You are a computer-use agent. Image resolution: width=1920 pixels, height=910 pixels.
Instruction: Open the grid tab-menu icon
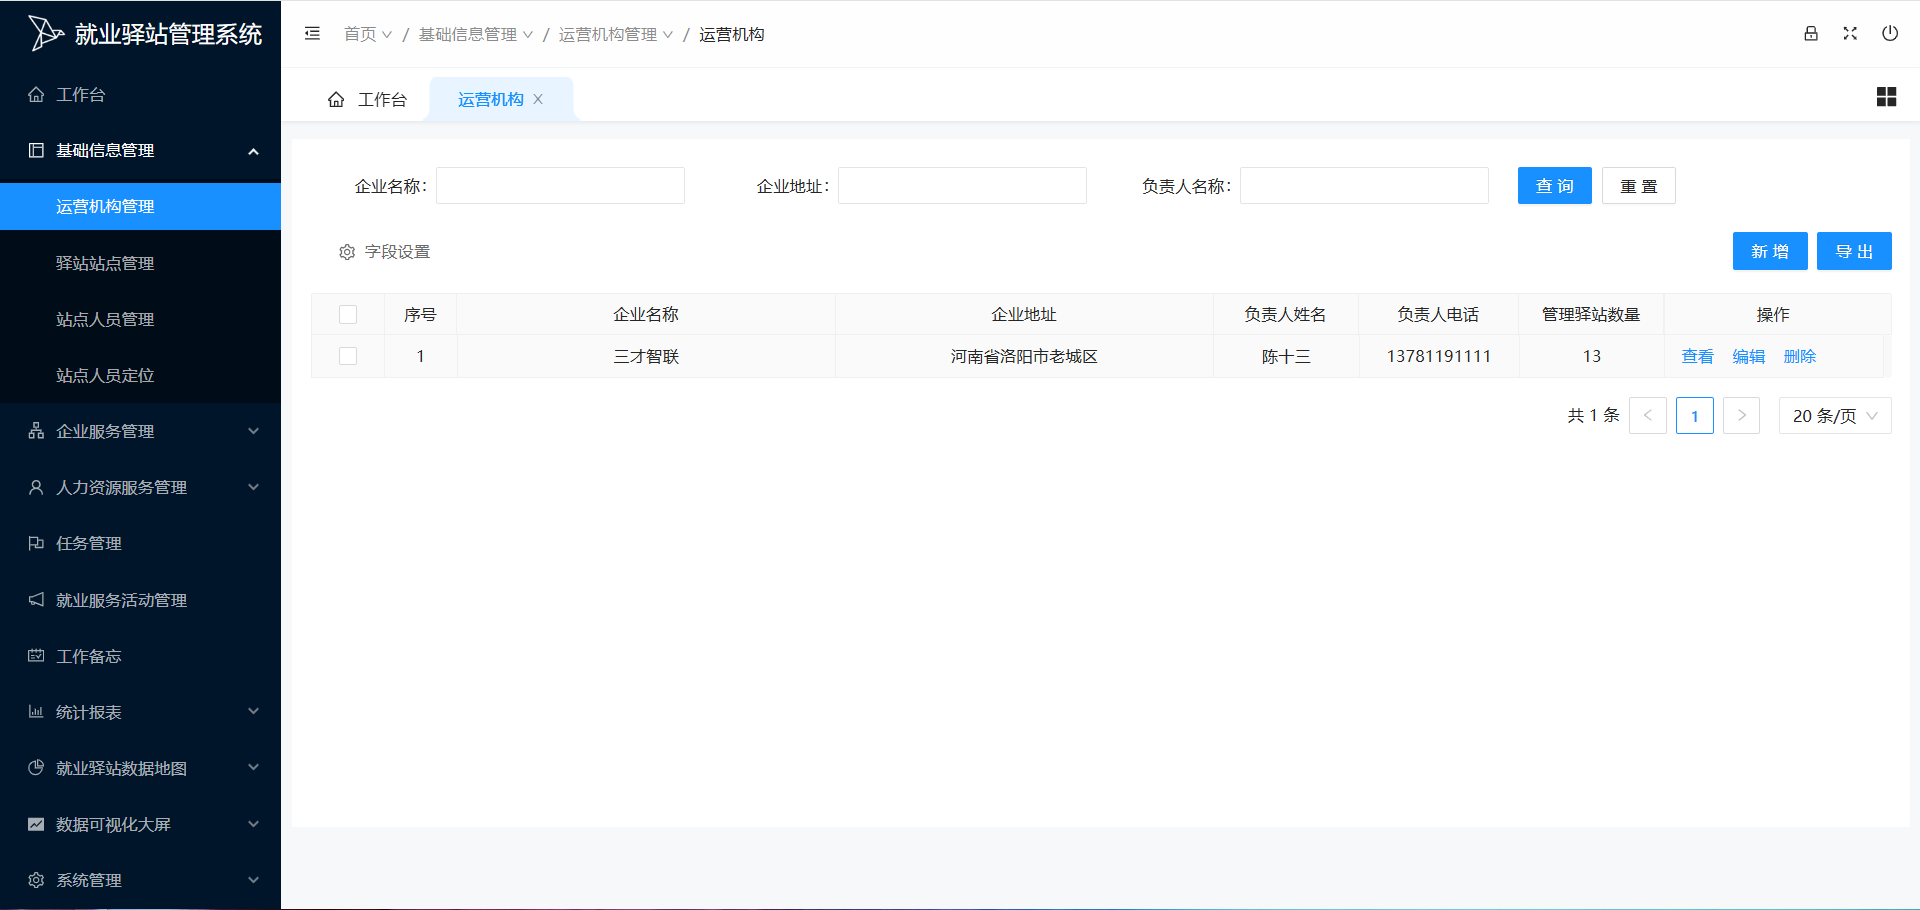coord(1886,97)
